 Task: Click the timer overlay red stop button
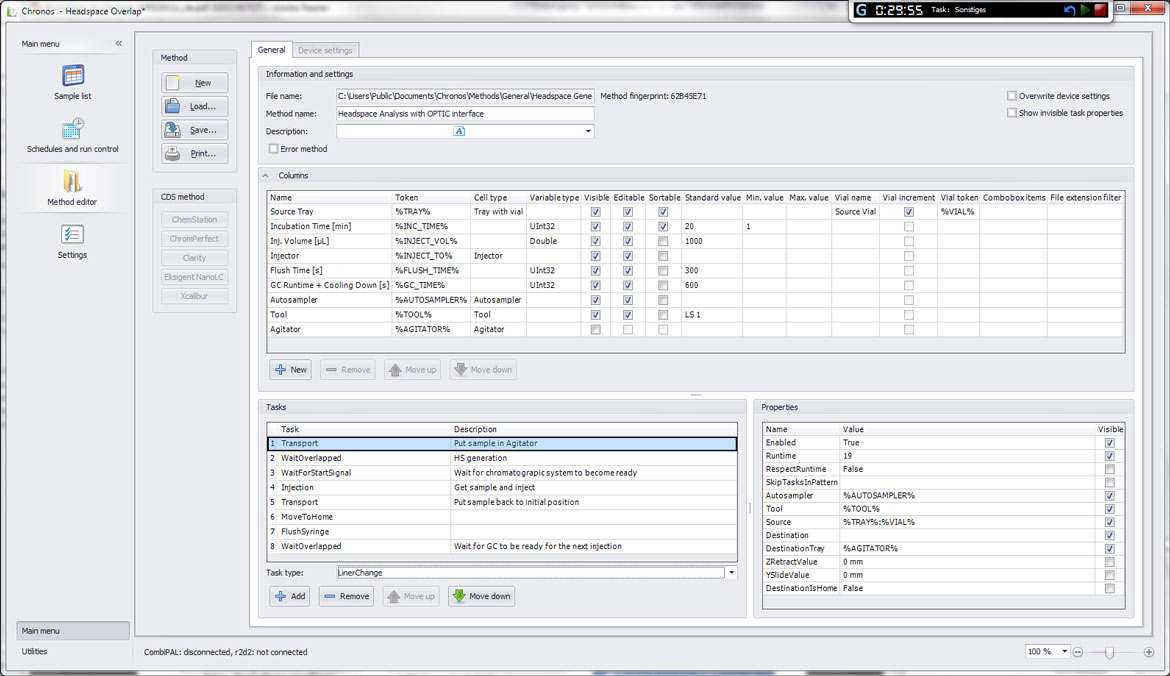(1101, 10)
